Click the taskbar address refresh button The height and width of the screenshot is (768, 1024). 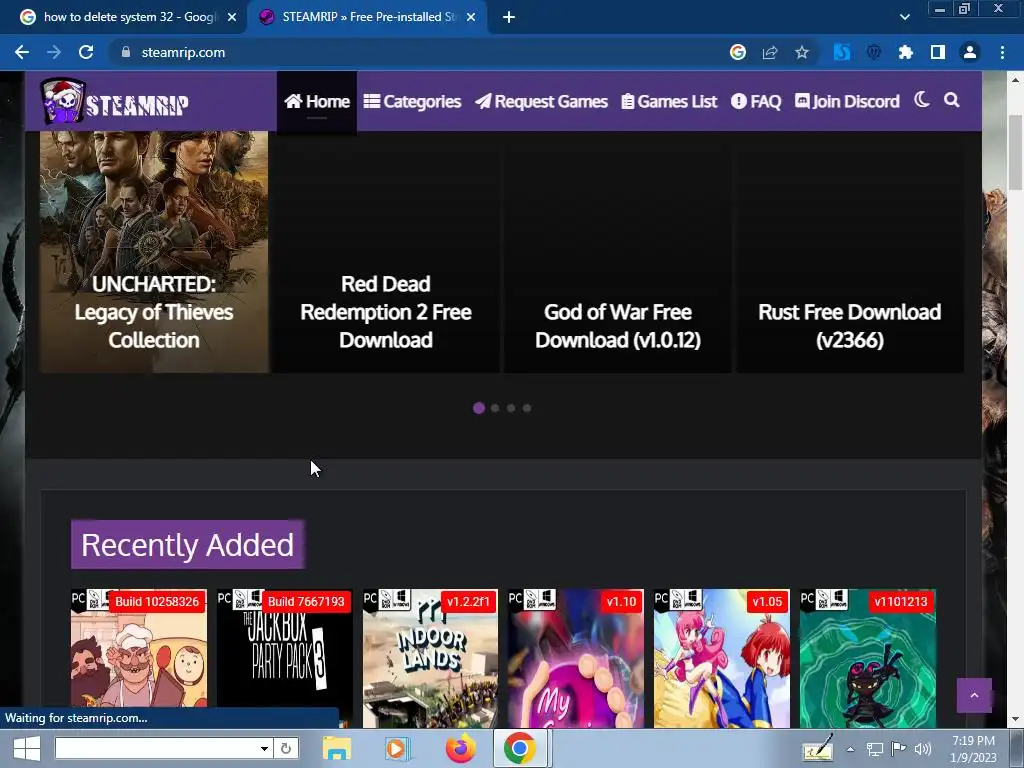[x=286, y=748]
